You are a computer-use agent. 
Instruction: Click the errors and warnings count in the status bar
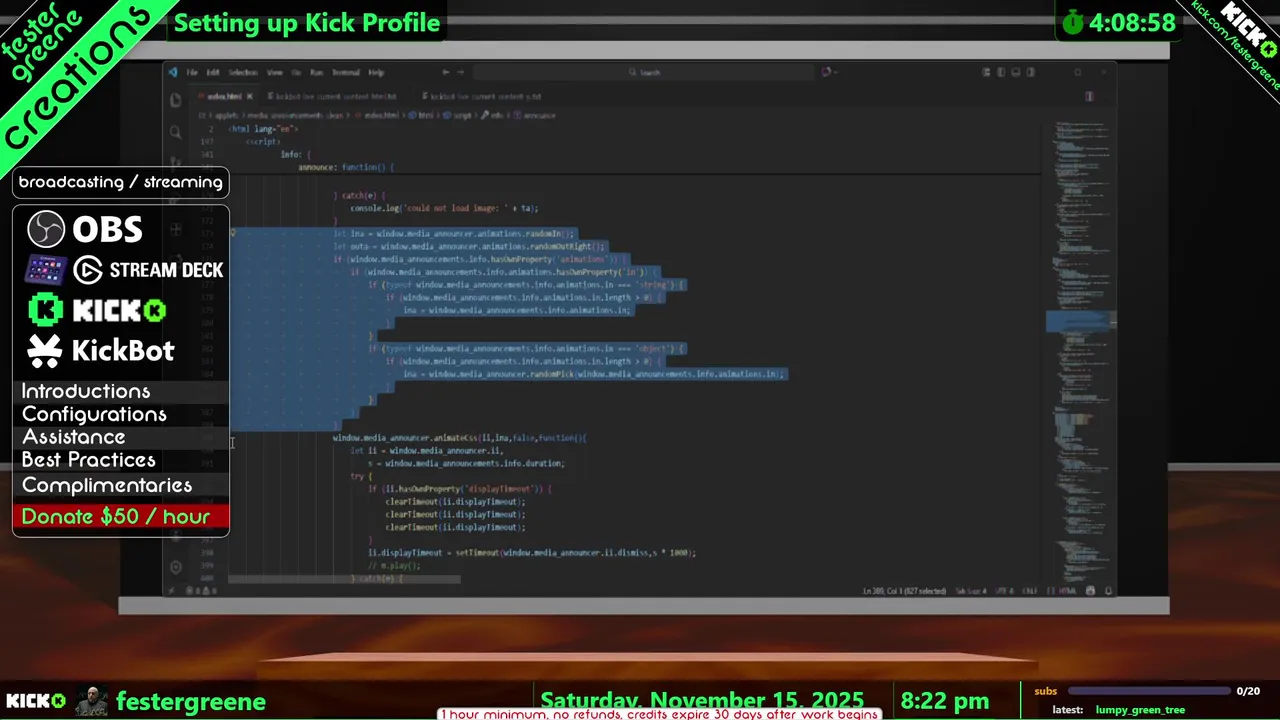point(200,591)
